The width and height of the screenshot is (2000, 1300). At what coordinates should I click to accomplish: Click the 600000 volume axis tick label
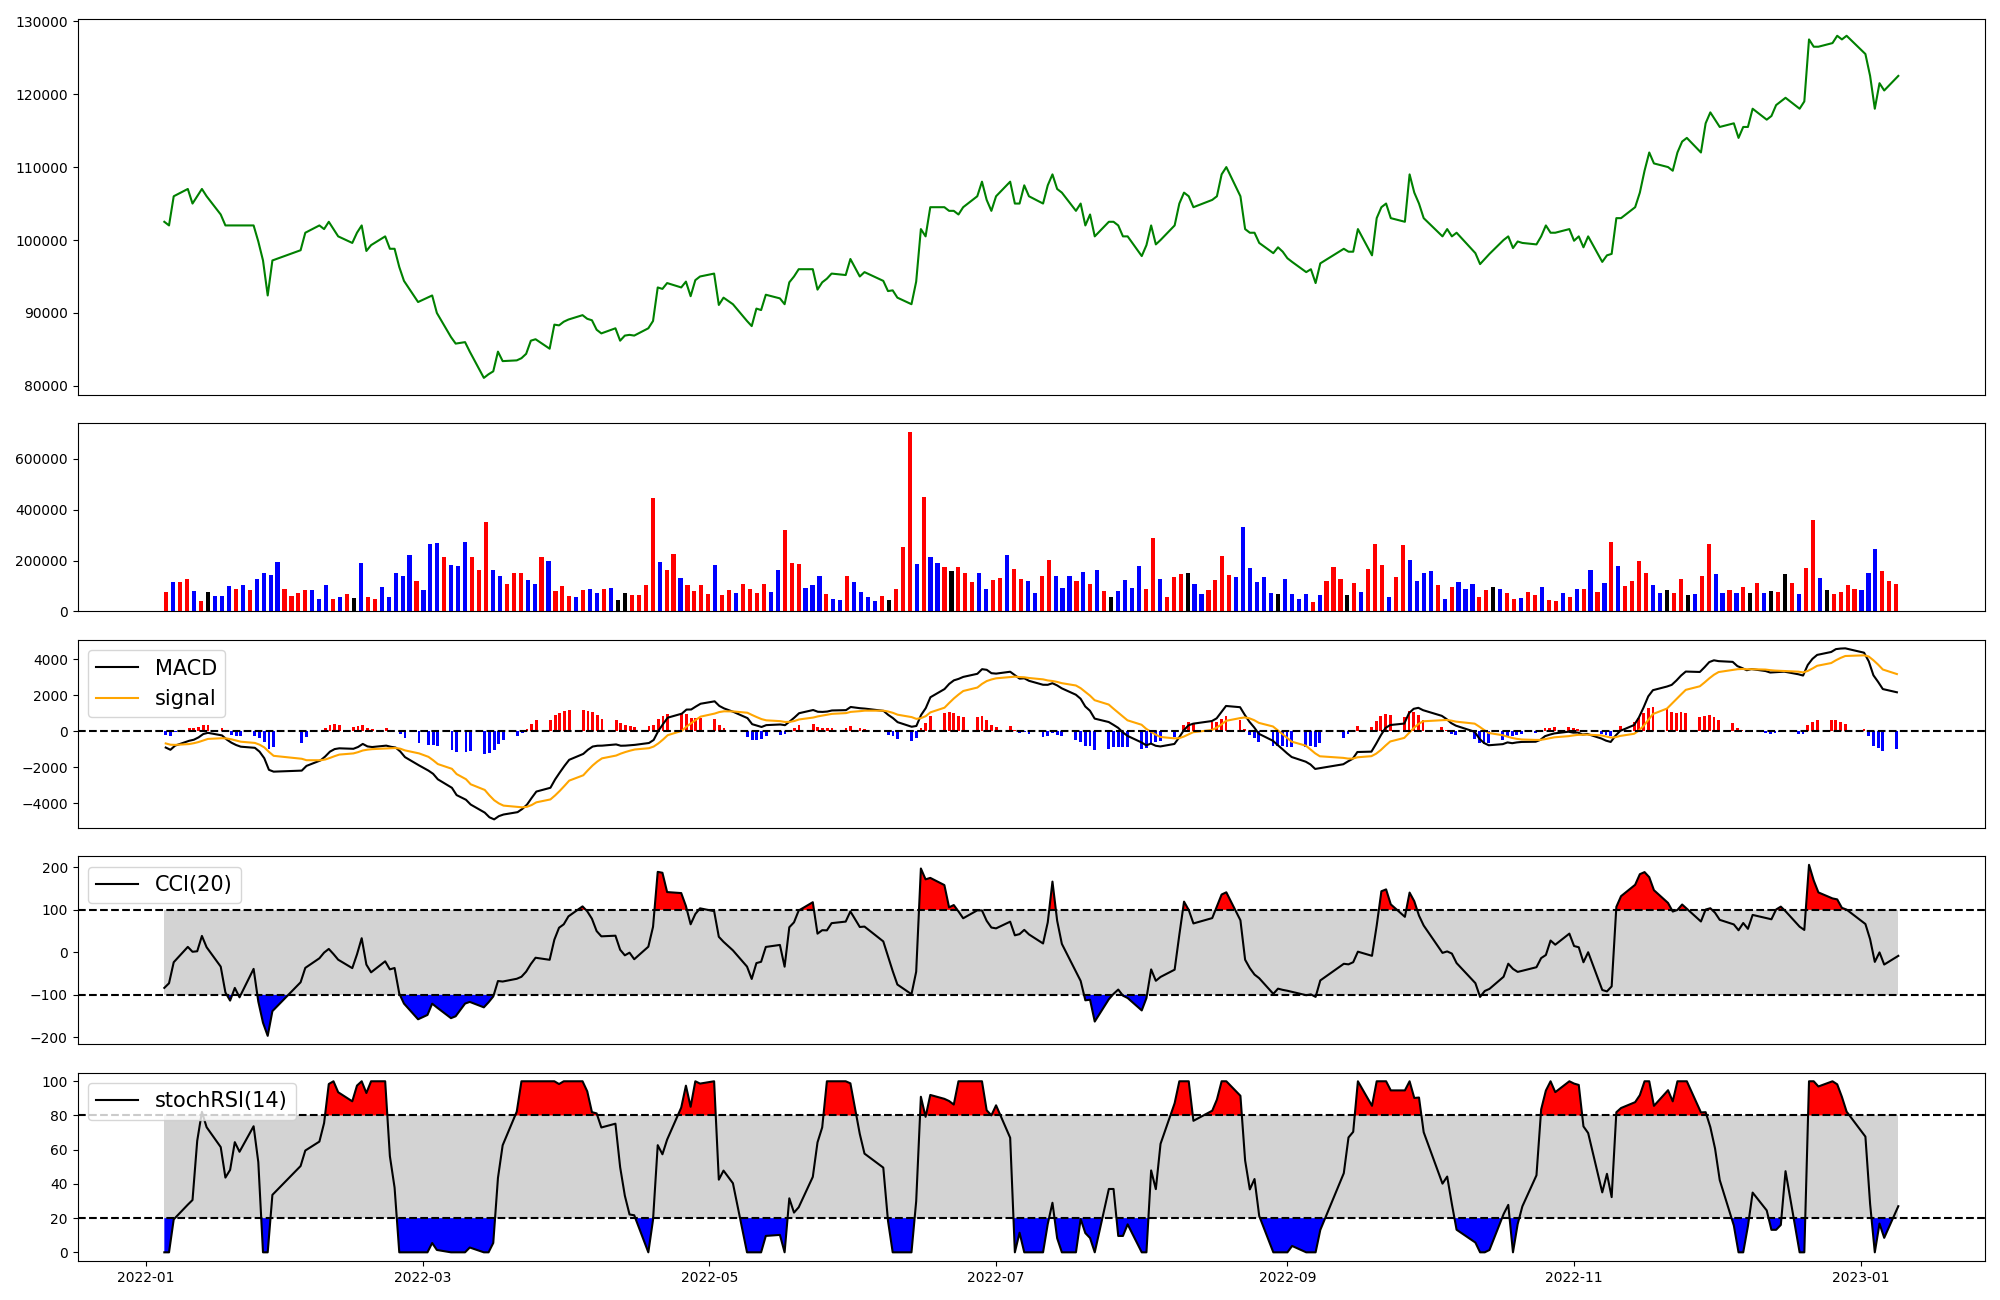pos(42,460)
